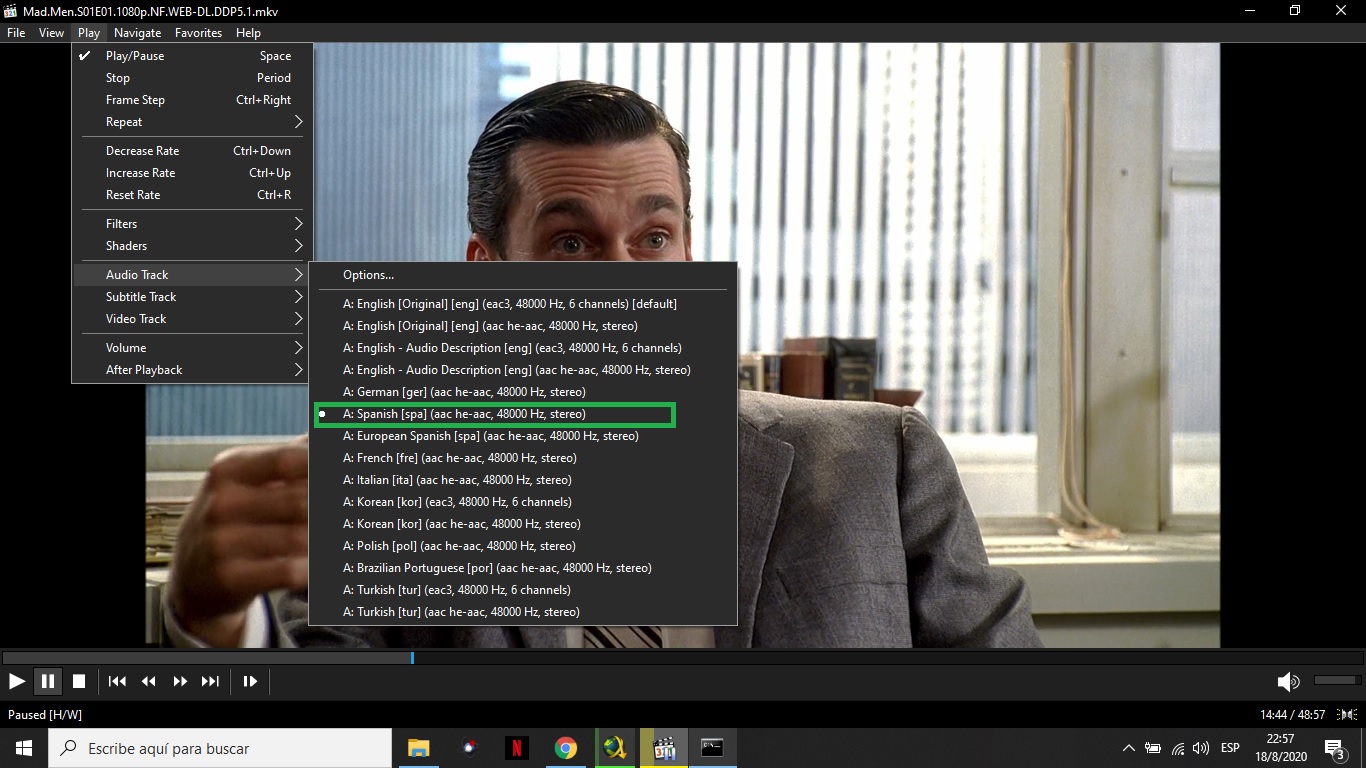Open the Windows Start menu

pyautogui.click(x=24, y=748)
